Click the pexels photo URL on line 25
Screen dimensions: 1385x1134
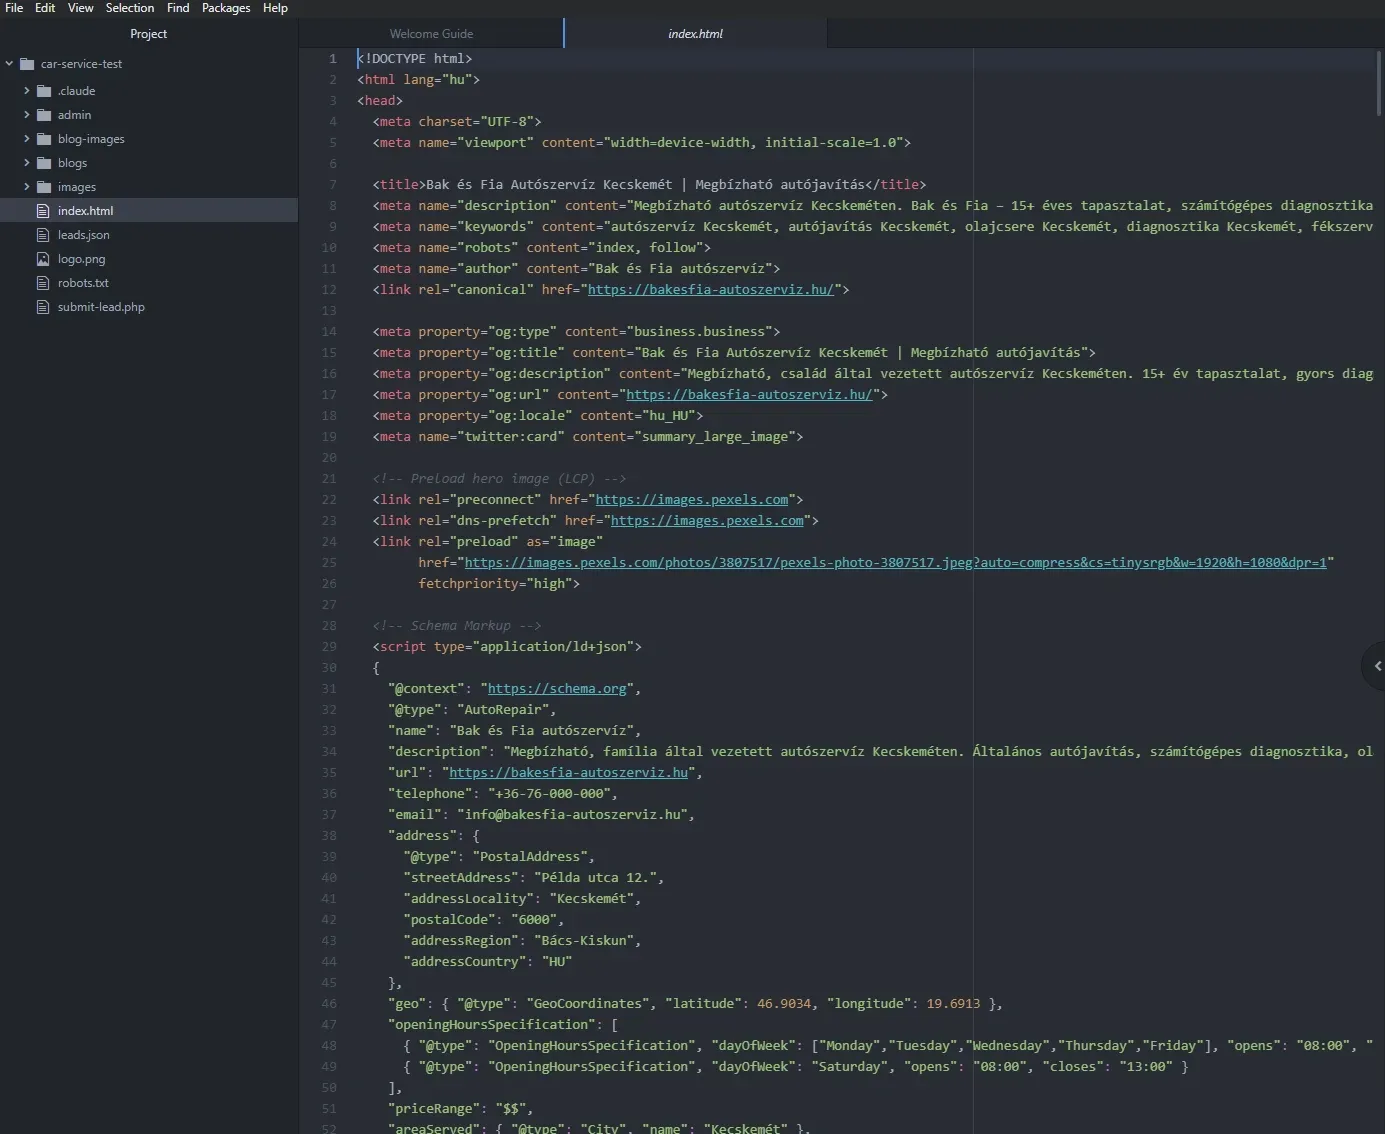click(896, 563)
